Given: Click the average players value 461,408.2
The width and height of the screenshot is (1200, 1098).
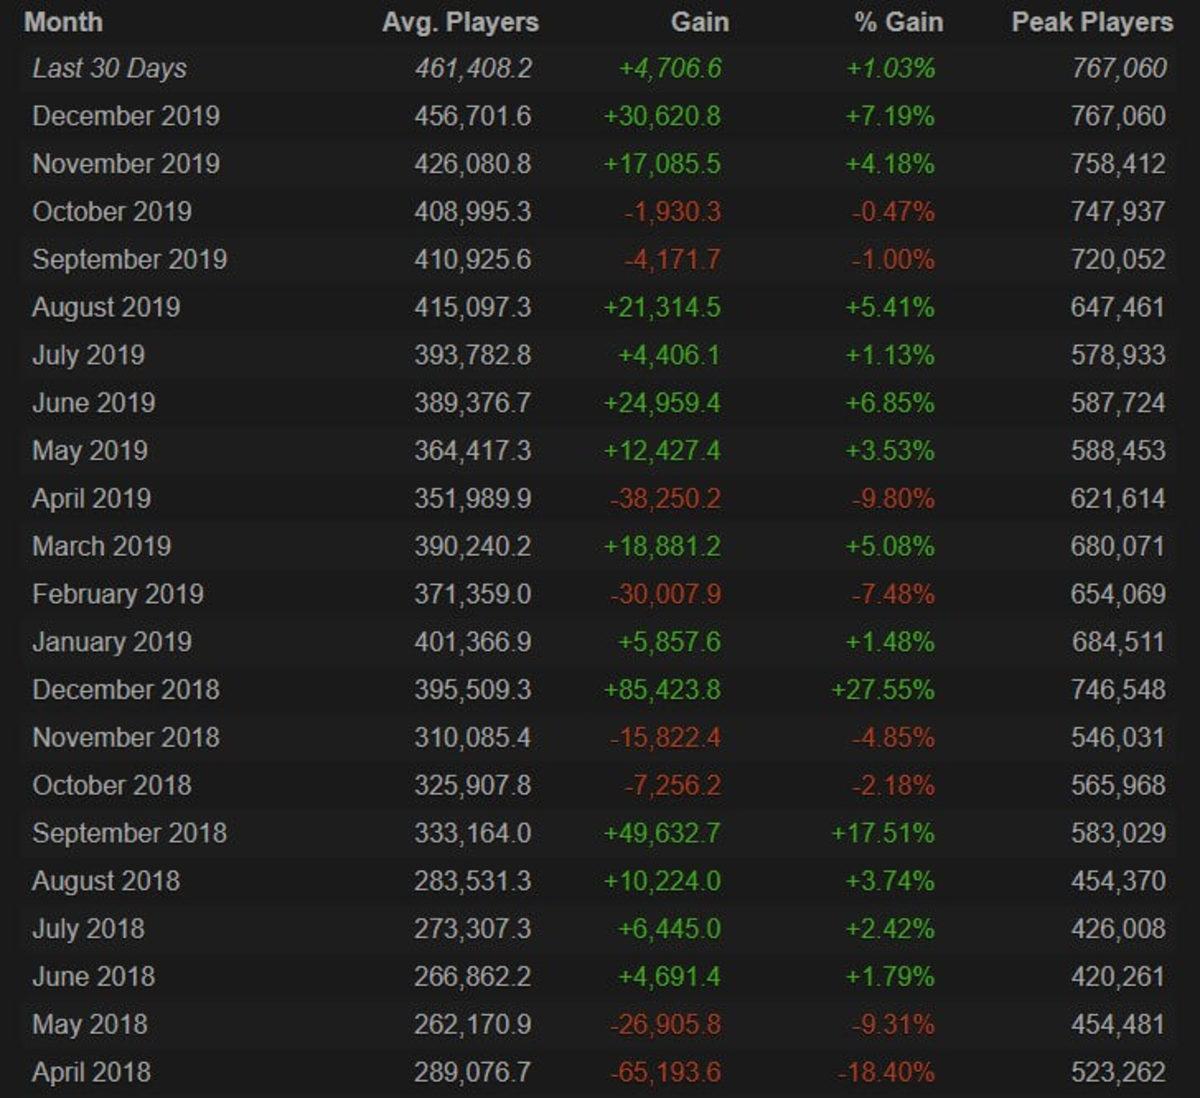Looking at the screenshot, I should tap(473, 68).
